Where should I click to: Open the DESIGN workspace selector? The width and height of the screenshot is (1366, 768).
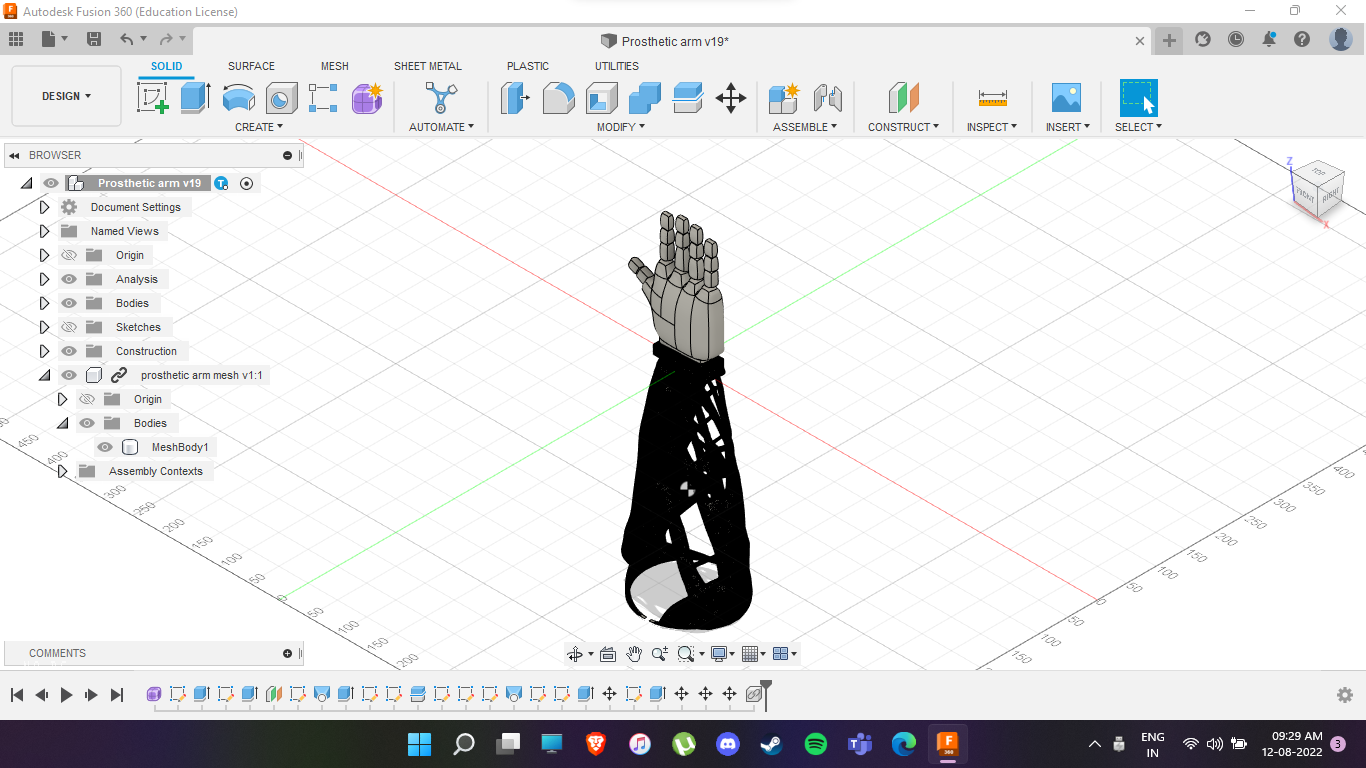click(x=66, y=96)
